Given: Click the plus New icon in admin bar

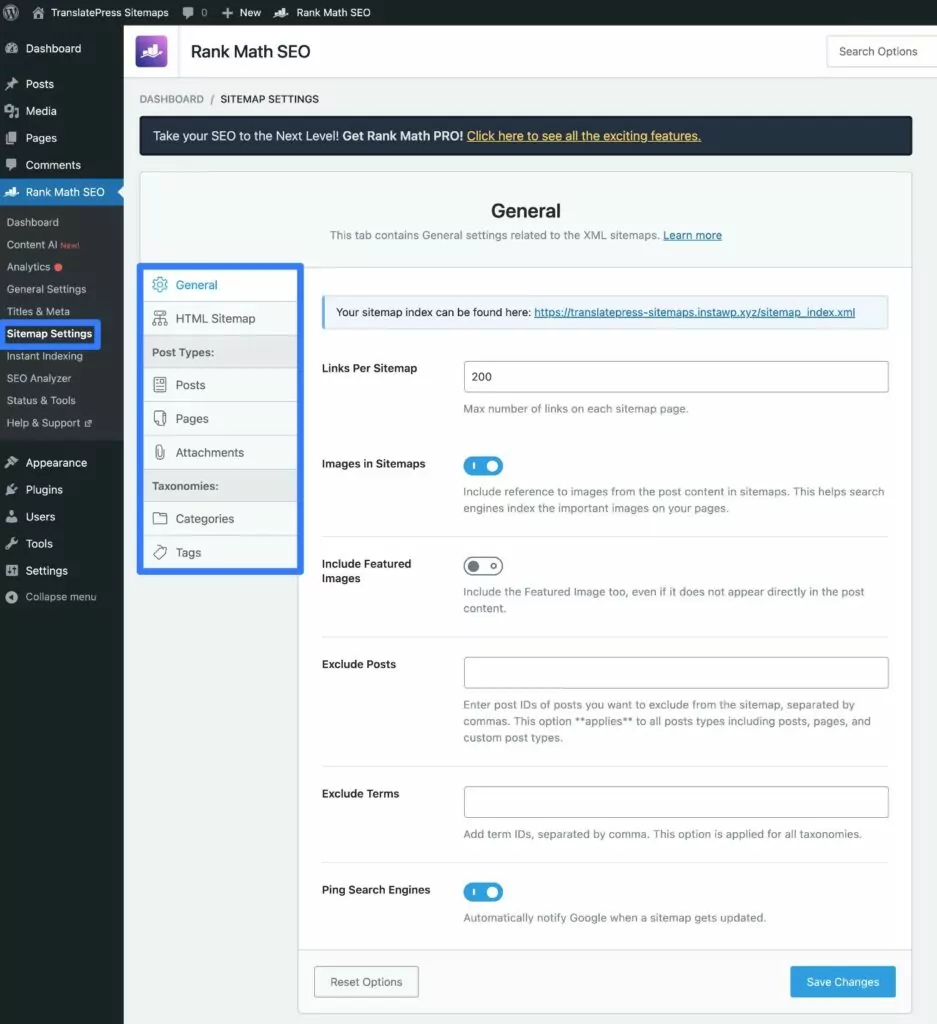Looking at the screenshot, I should (x=227, y=12).
